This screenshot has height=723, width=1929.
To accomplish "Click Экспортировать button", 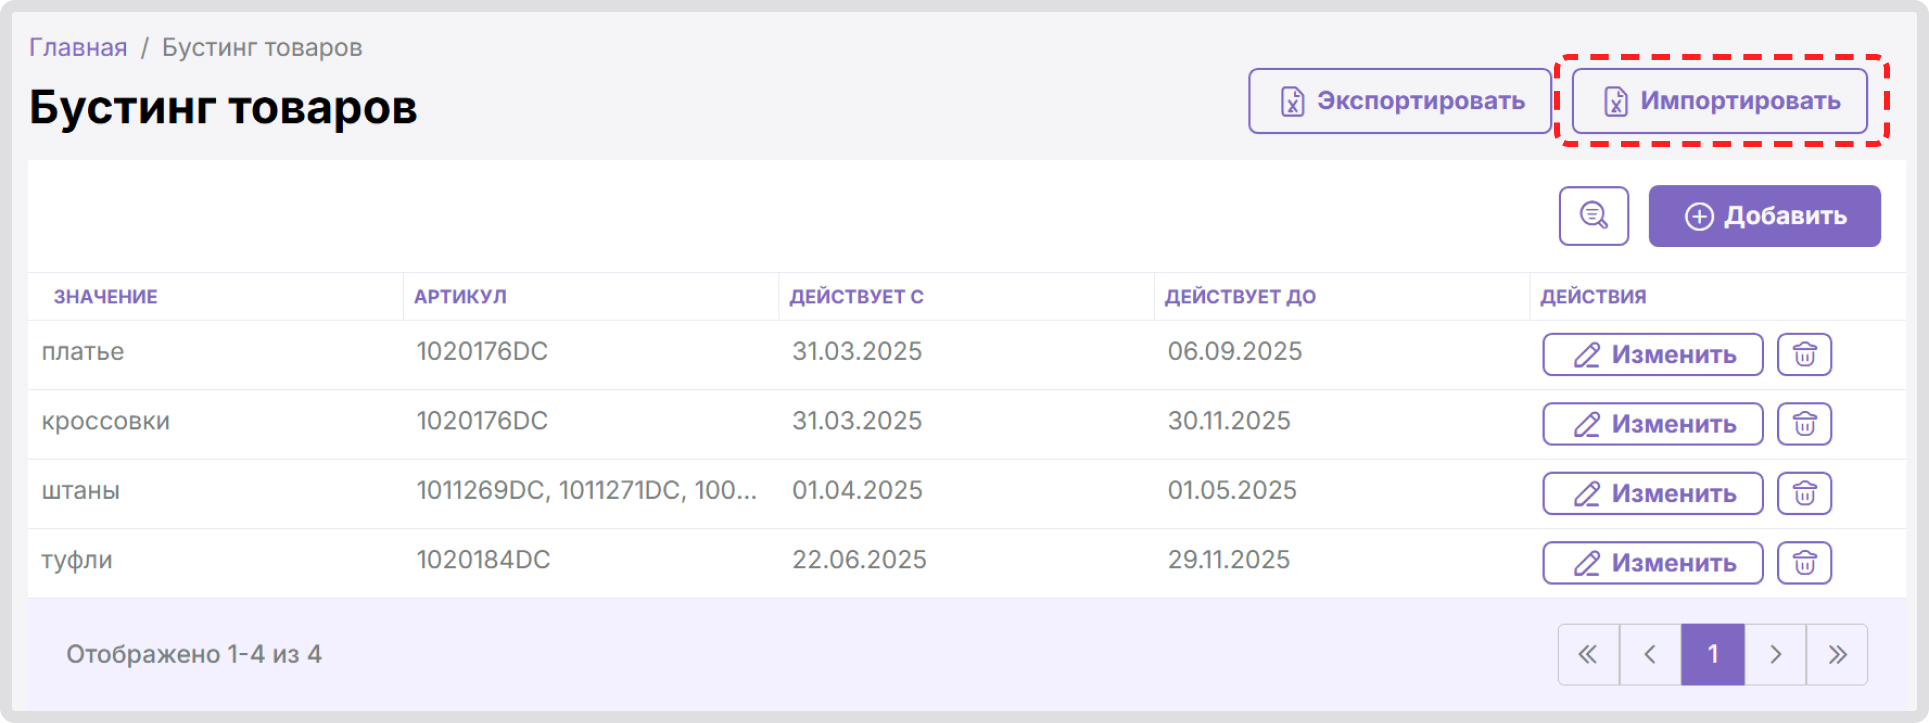I will (1400, 101).
